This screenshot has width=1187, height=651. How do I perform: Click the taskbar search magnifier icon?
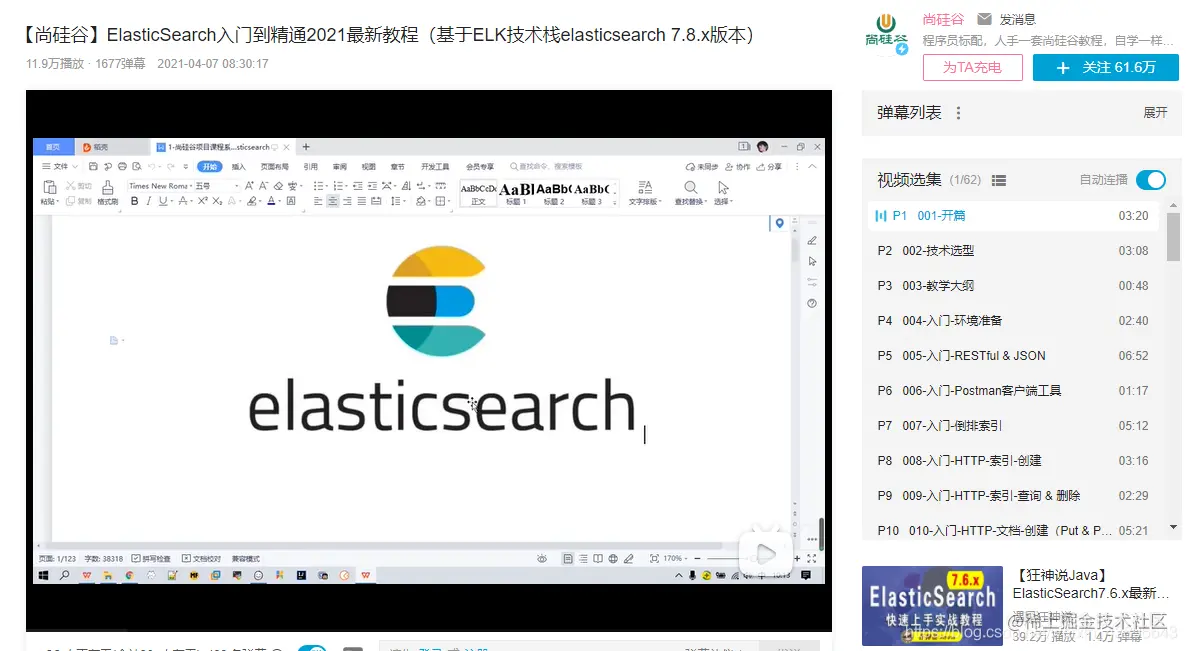point(65,576)
